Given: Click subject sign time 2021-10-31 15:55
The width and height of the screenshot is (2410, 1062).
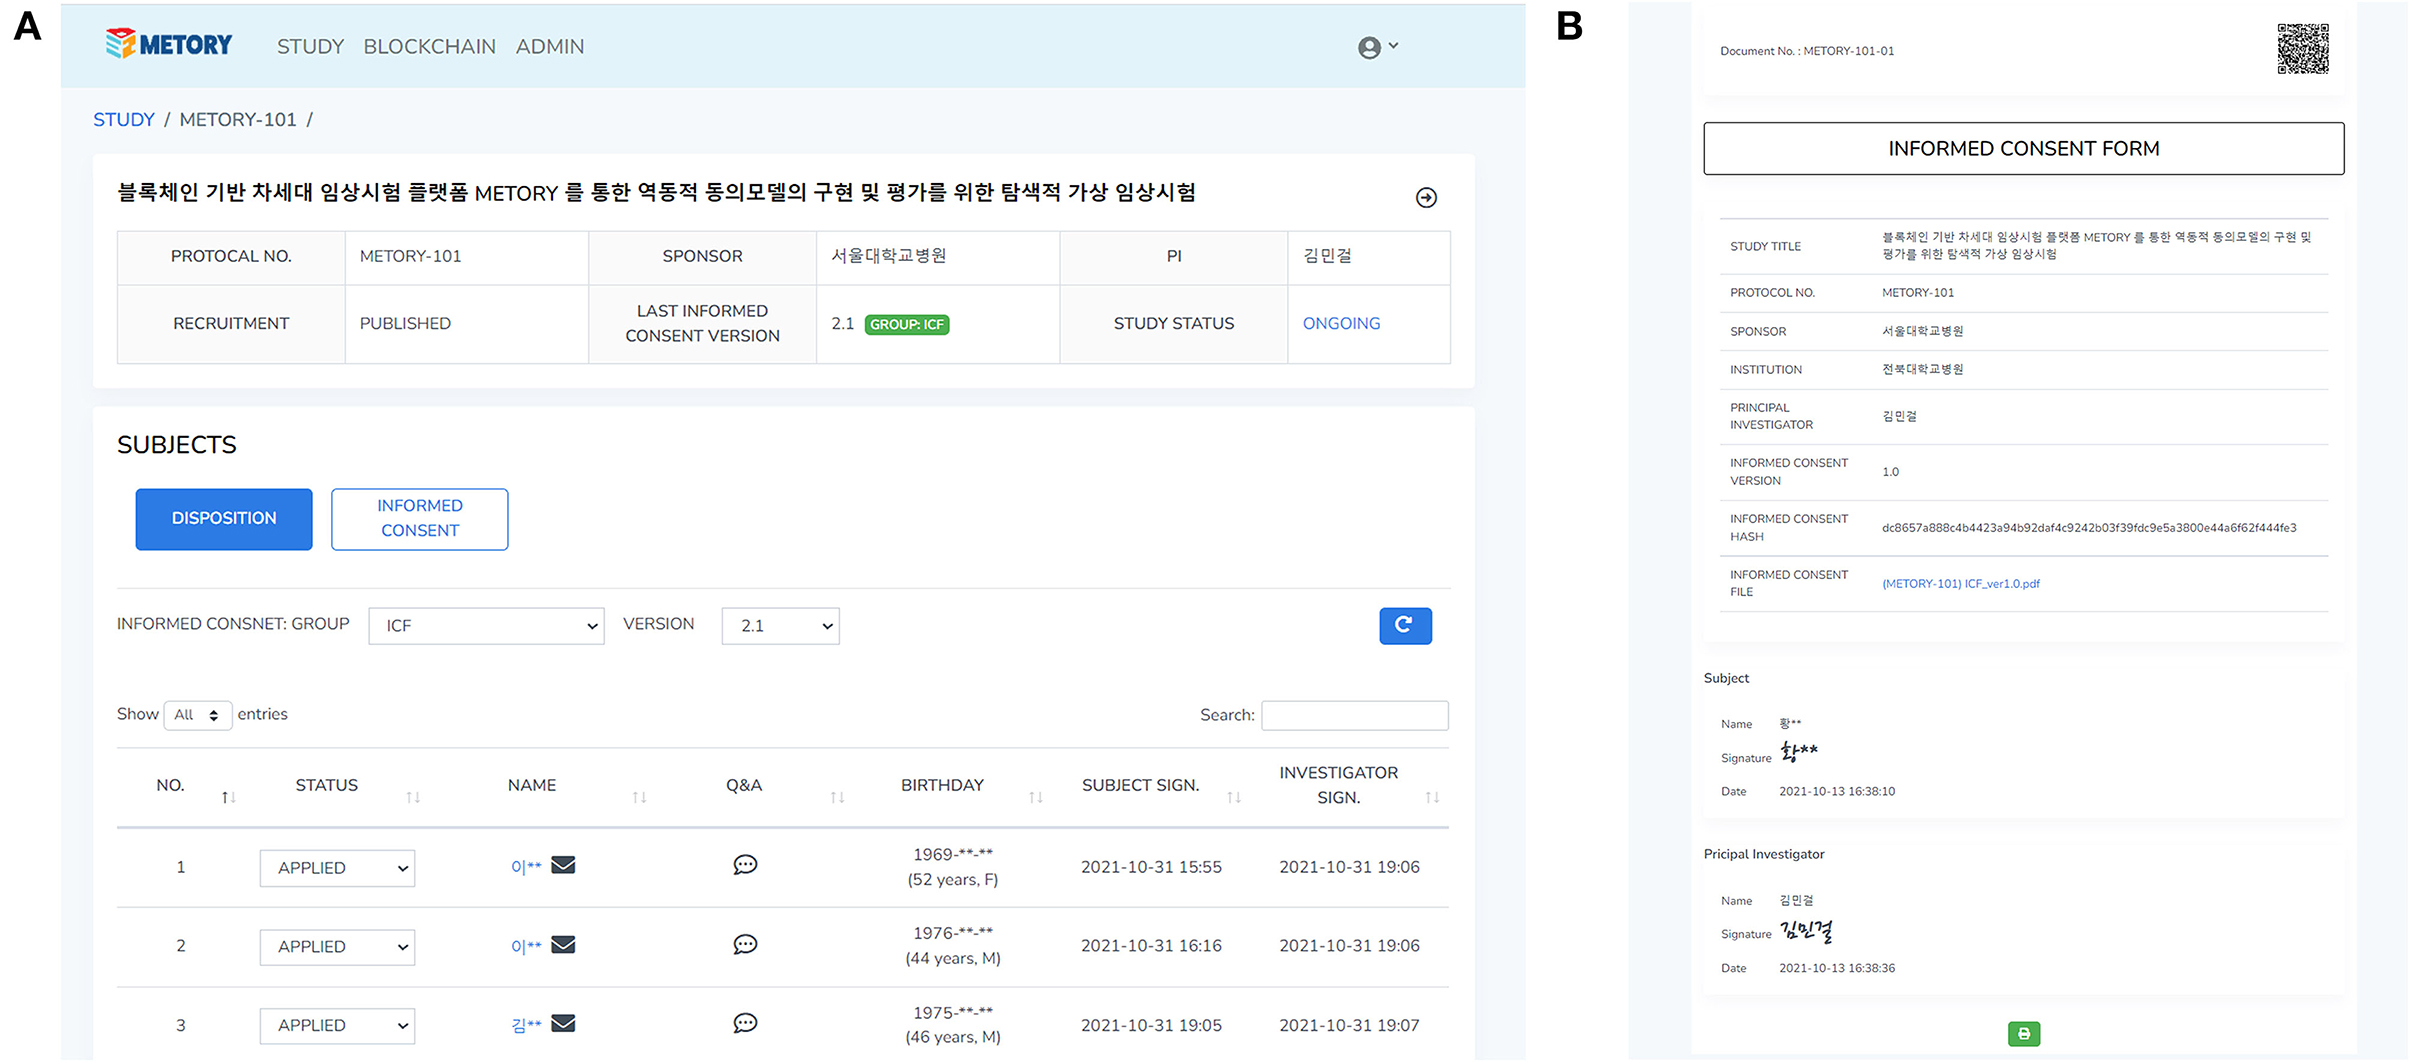Looking at the screenshot, I should 1151,867.
